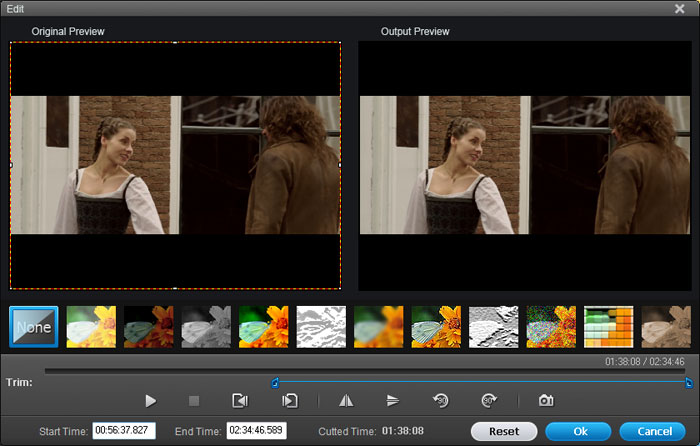Click the Reset button
Image resolution: width=700 pixels, height=446 pixels.
(x=504, y=431)
